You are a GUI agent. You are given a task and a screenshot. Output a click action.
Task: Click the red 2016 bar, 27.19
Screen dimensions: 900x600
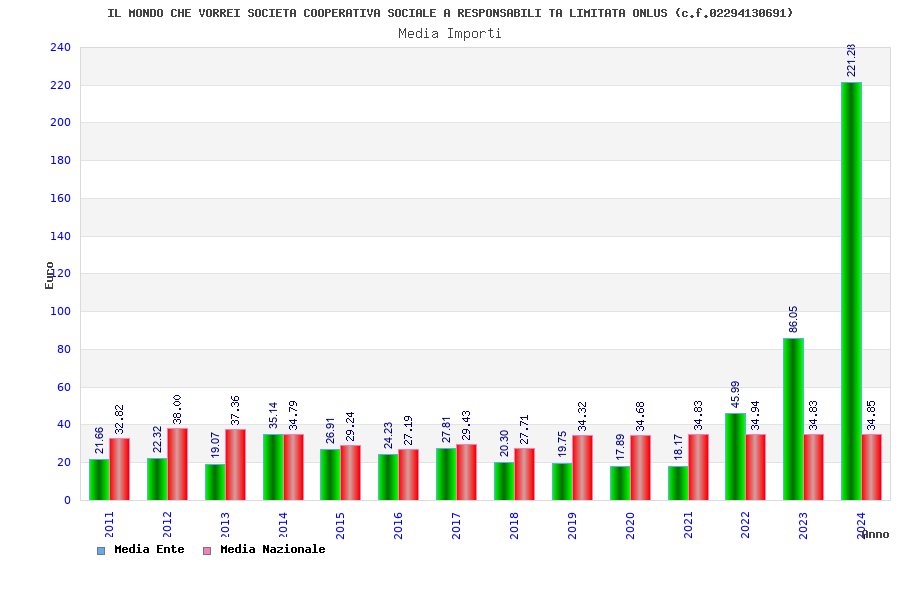tap(409, 474)
